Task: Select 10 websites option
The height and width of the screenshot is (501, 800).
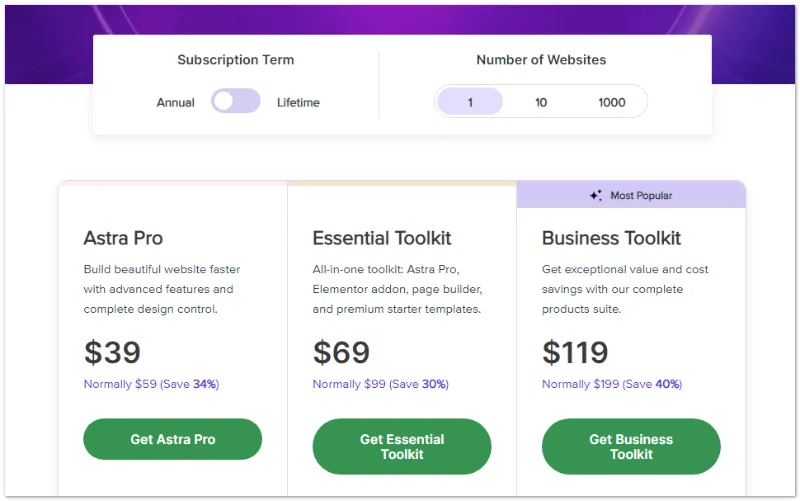Action: pyautogui.click(x=541, y=102)
